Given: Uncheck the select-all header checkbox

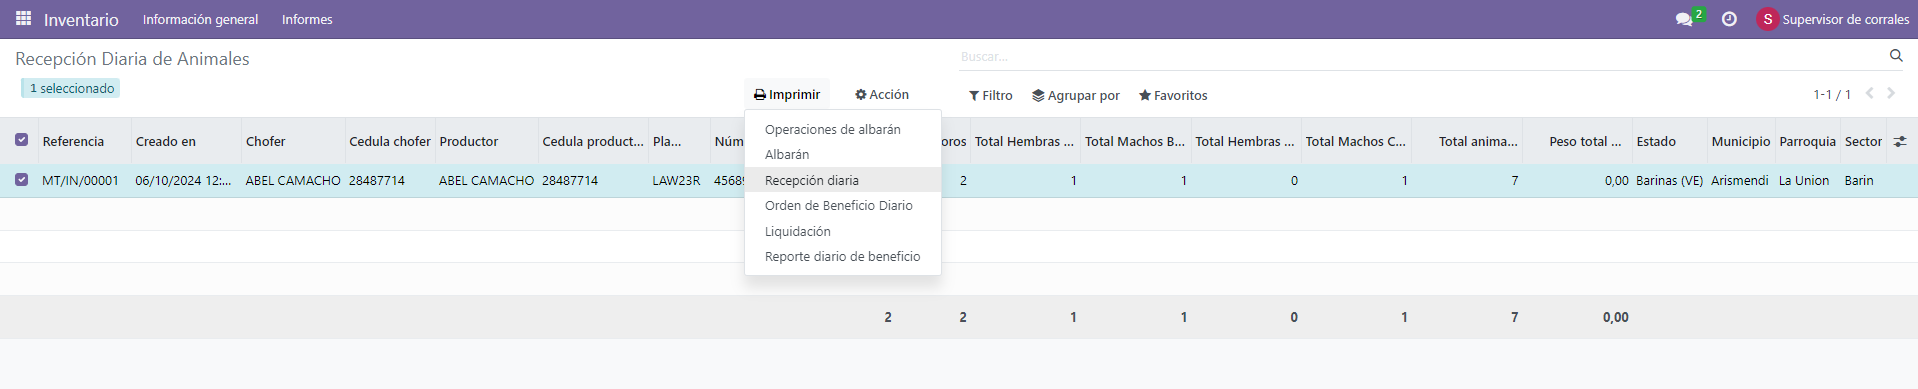Looking at the screenshot, I should (x=22, y=140).
